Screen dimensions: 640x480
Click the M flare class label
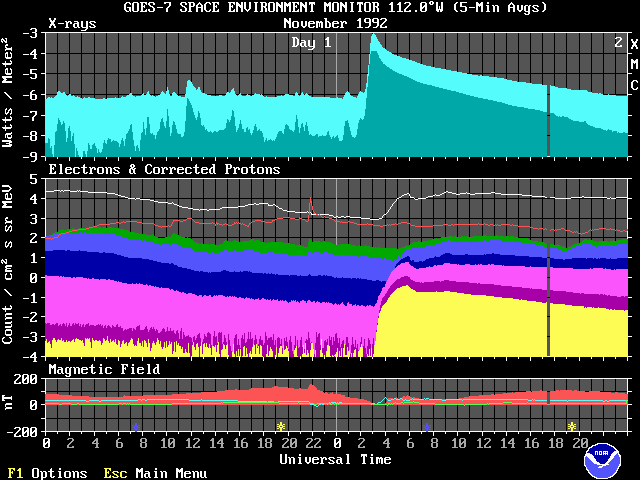pos(634,64)
